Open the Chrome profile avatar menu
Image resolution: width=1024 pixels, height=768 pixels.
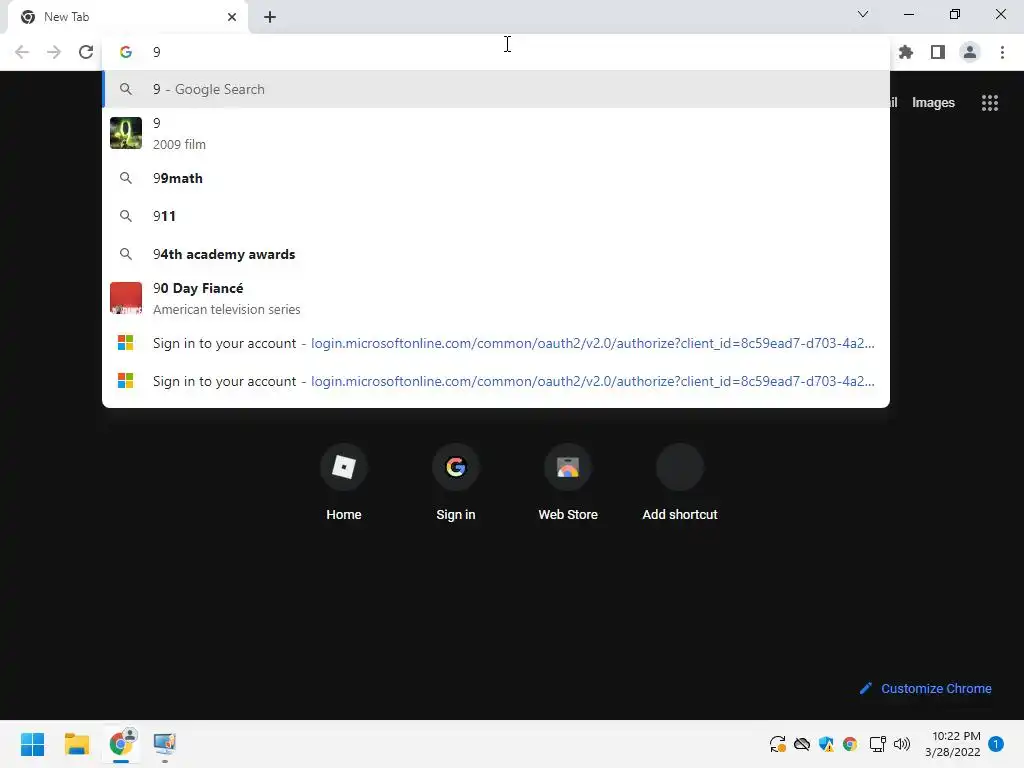(x=970, y=52)
